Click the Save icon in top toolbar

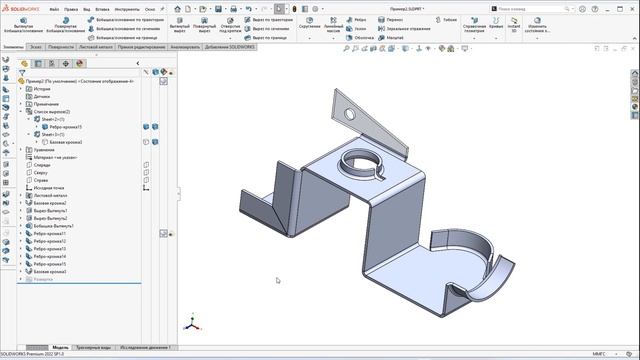pos(218,9)
